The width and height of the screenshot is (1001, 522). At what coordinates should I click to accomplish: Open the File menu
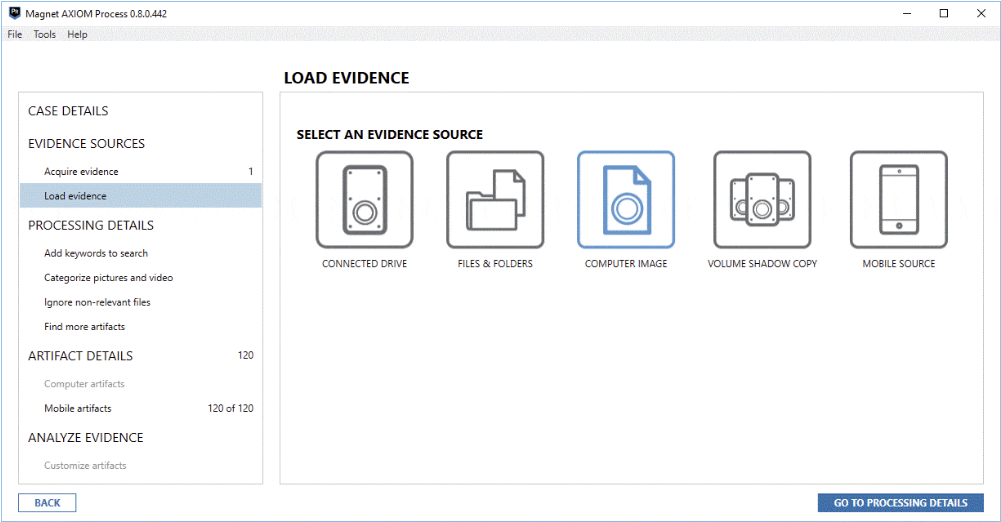coord(15,34)
